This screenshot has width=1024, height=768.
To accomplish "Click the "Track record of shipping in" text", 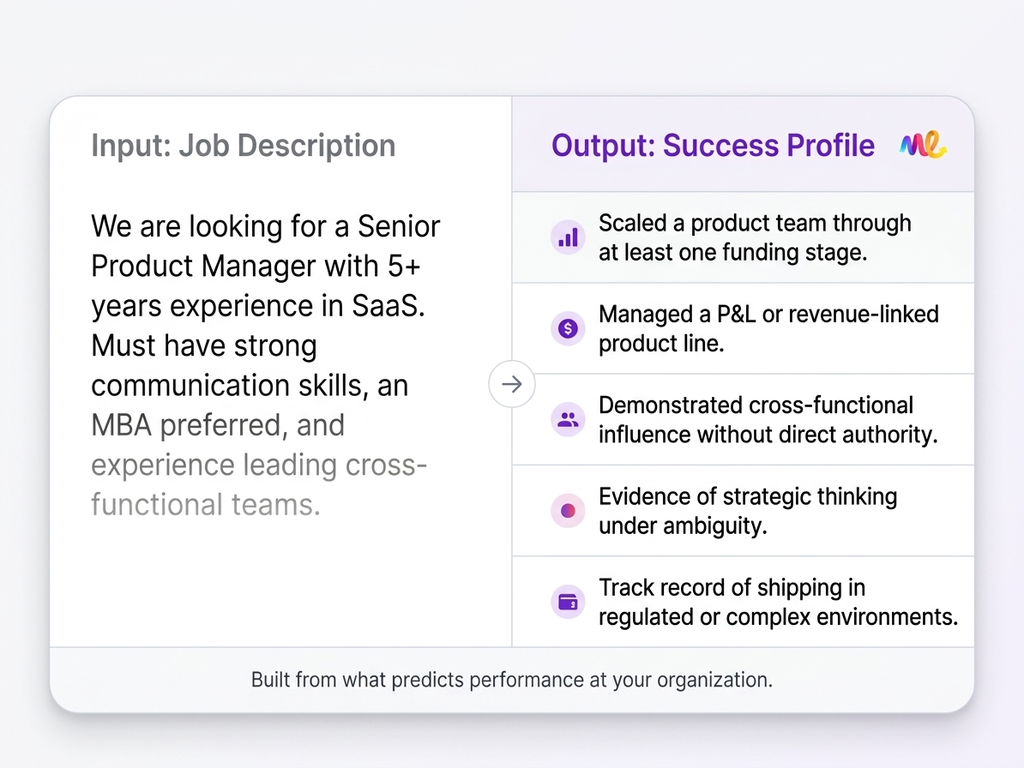I will (x=731, y=587).
